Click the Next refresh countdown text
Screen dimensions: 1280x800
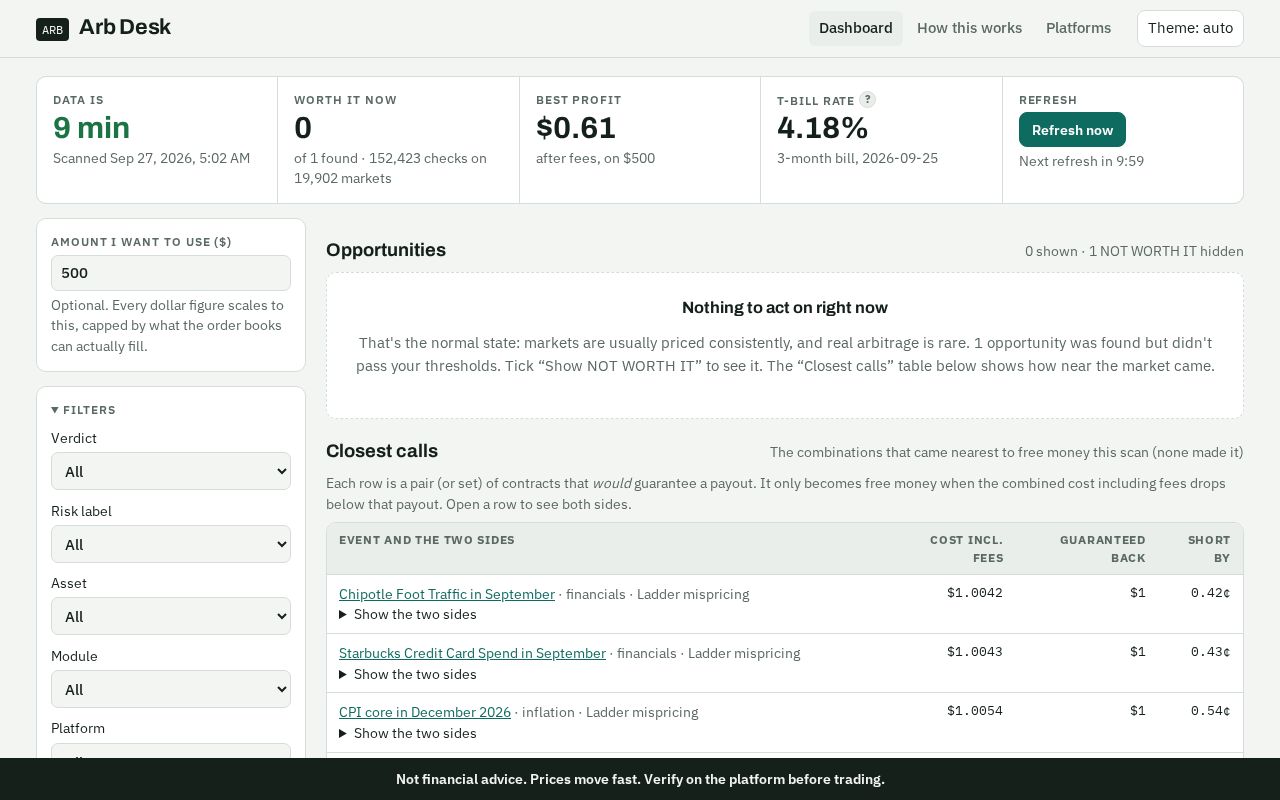point(1081,161)
